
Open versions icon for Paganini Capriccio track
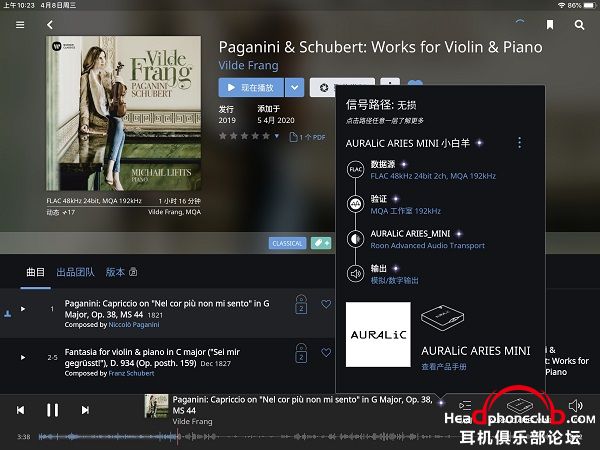point(301,305)
